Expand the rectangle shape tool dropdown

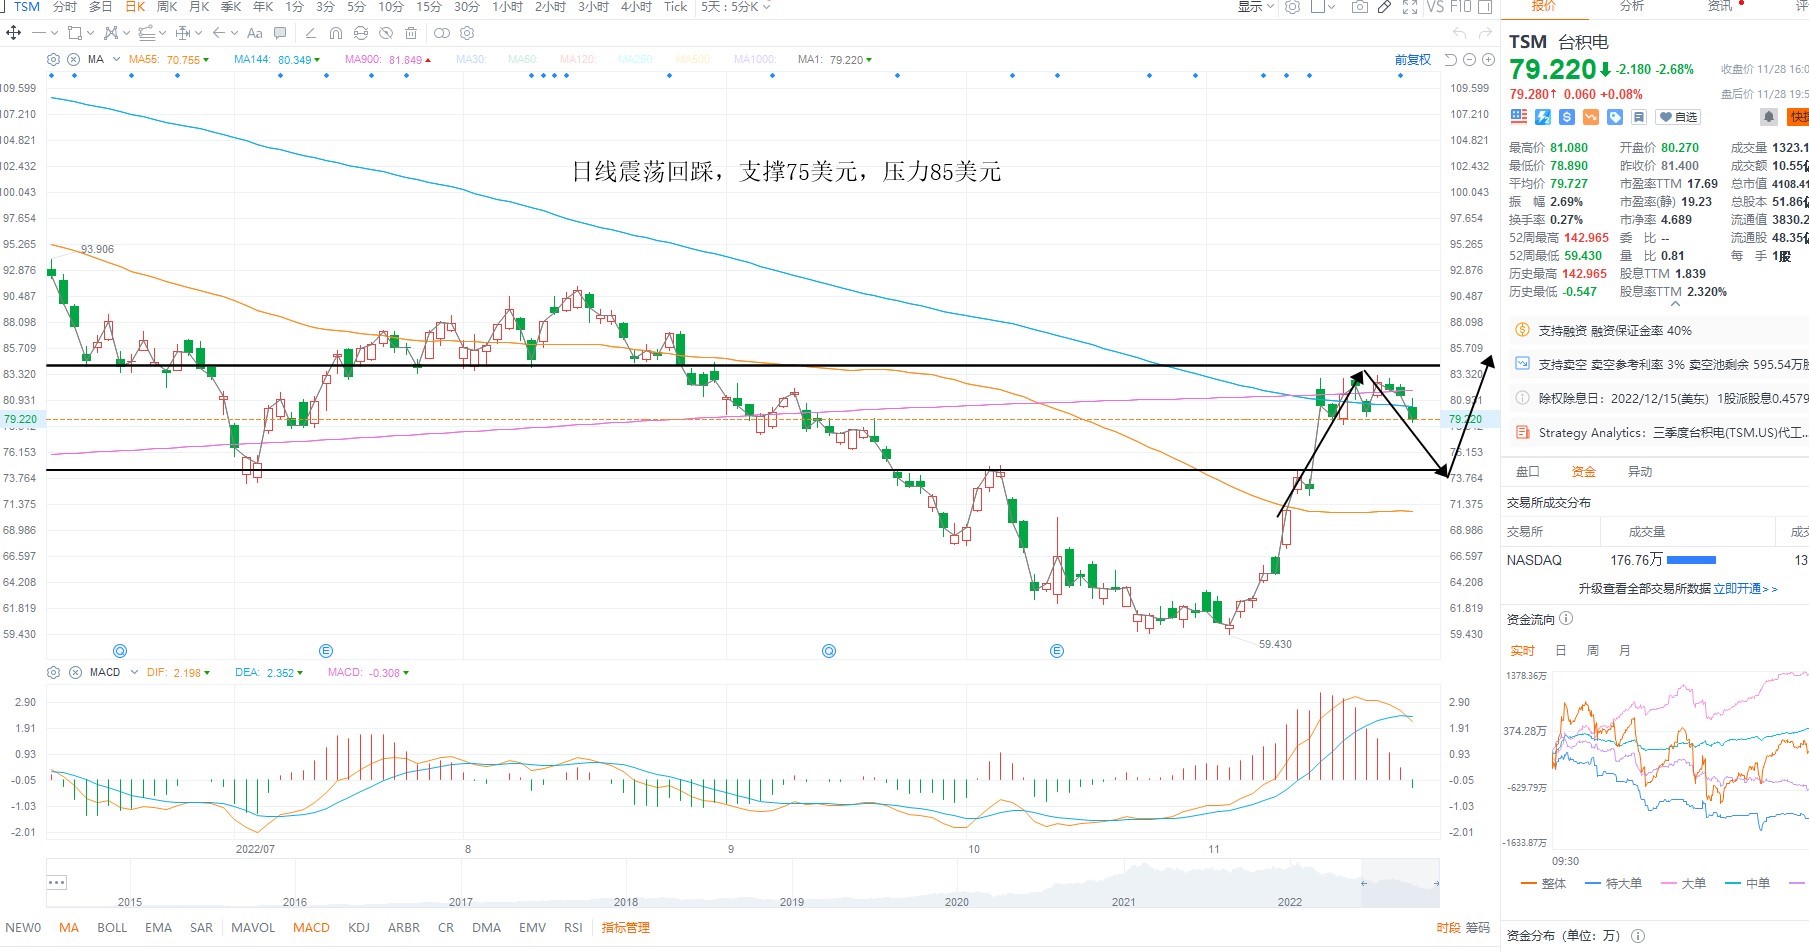coord(90,33)
